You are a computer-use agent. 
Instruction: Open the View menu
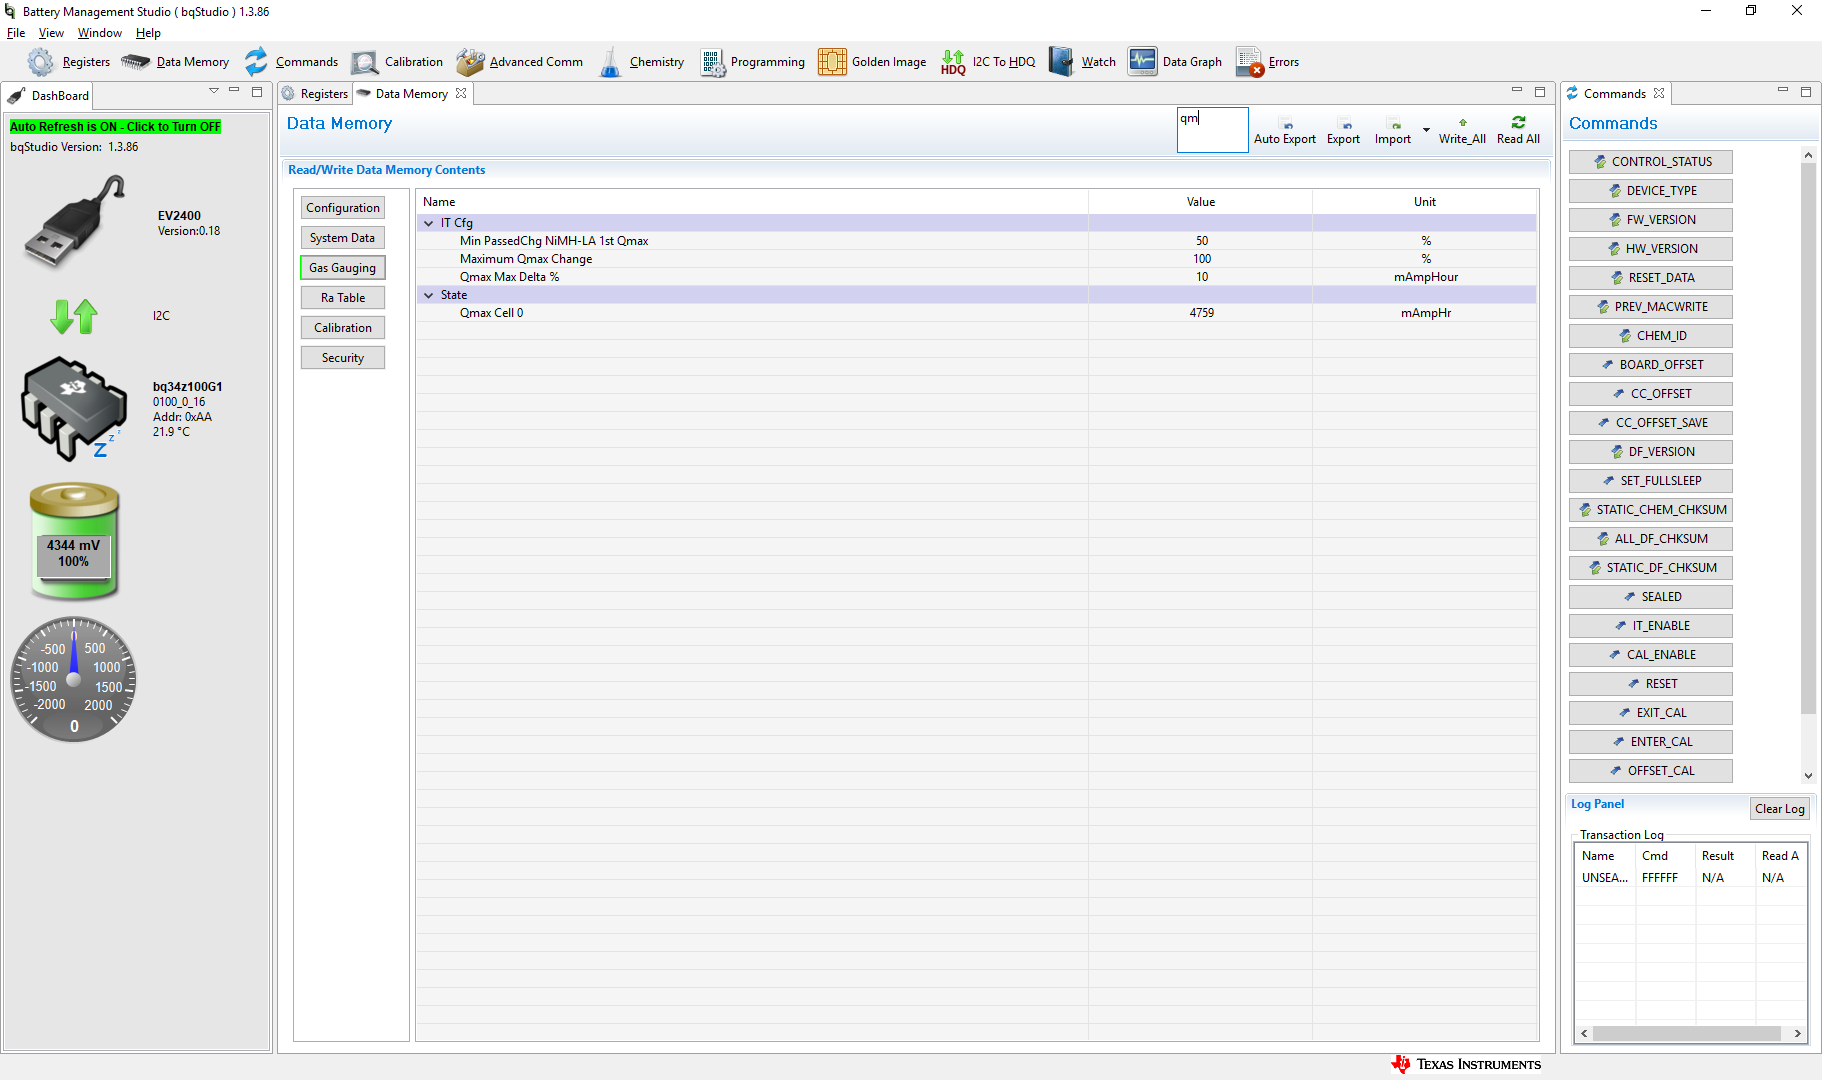pyautogui.click(x=51, y=33)
